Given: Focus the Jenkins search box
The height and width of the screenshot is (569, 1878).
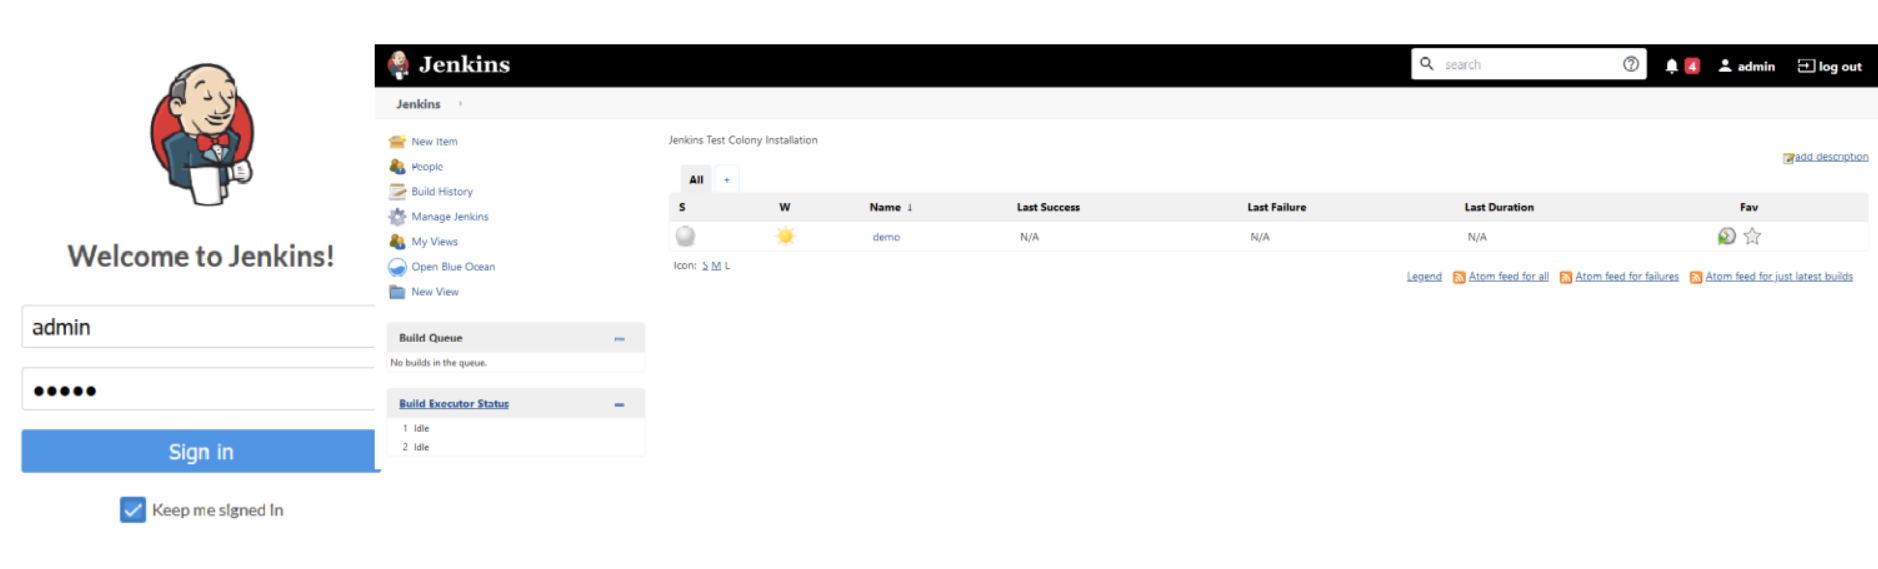Looking at the screenshot, I should click(x=1528, y=64).
